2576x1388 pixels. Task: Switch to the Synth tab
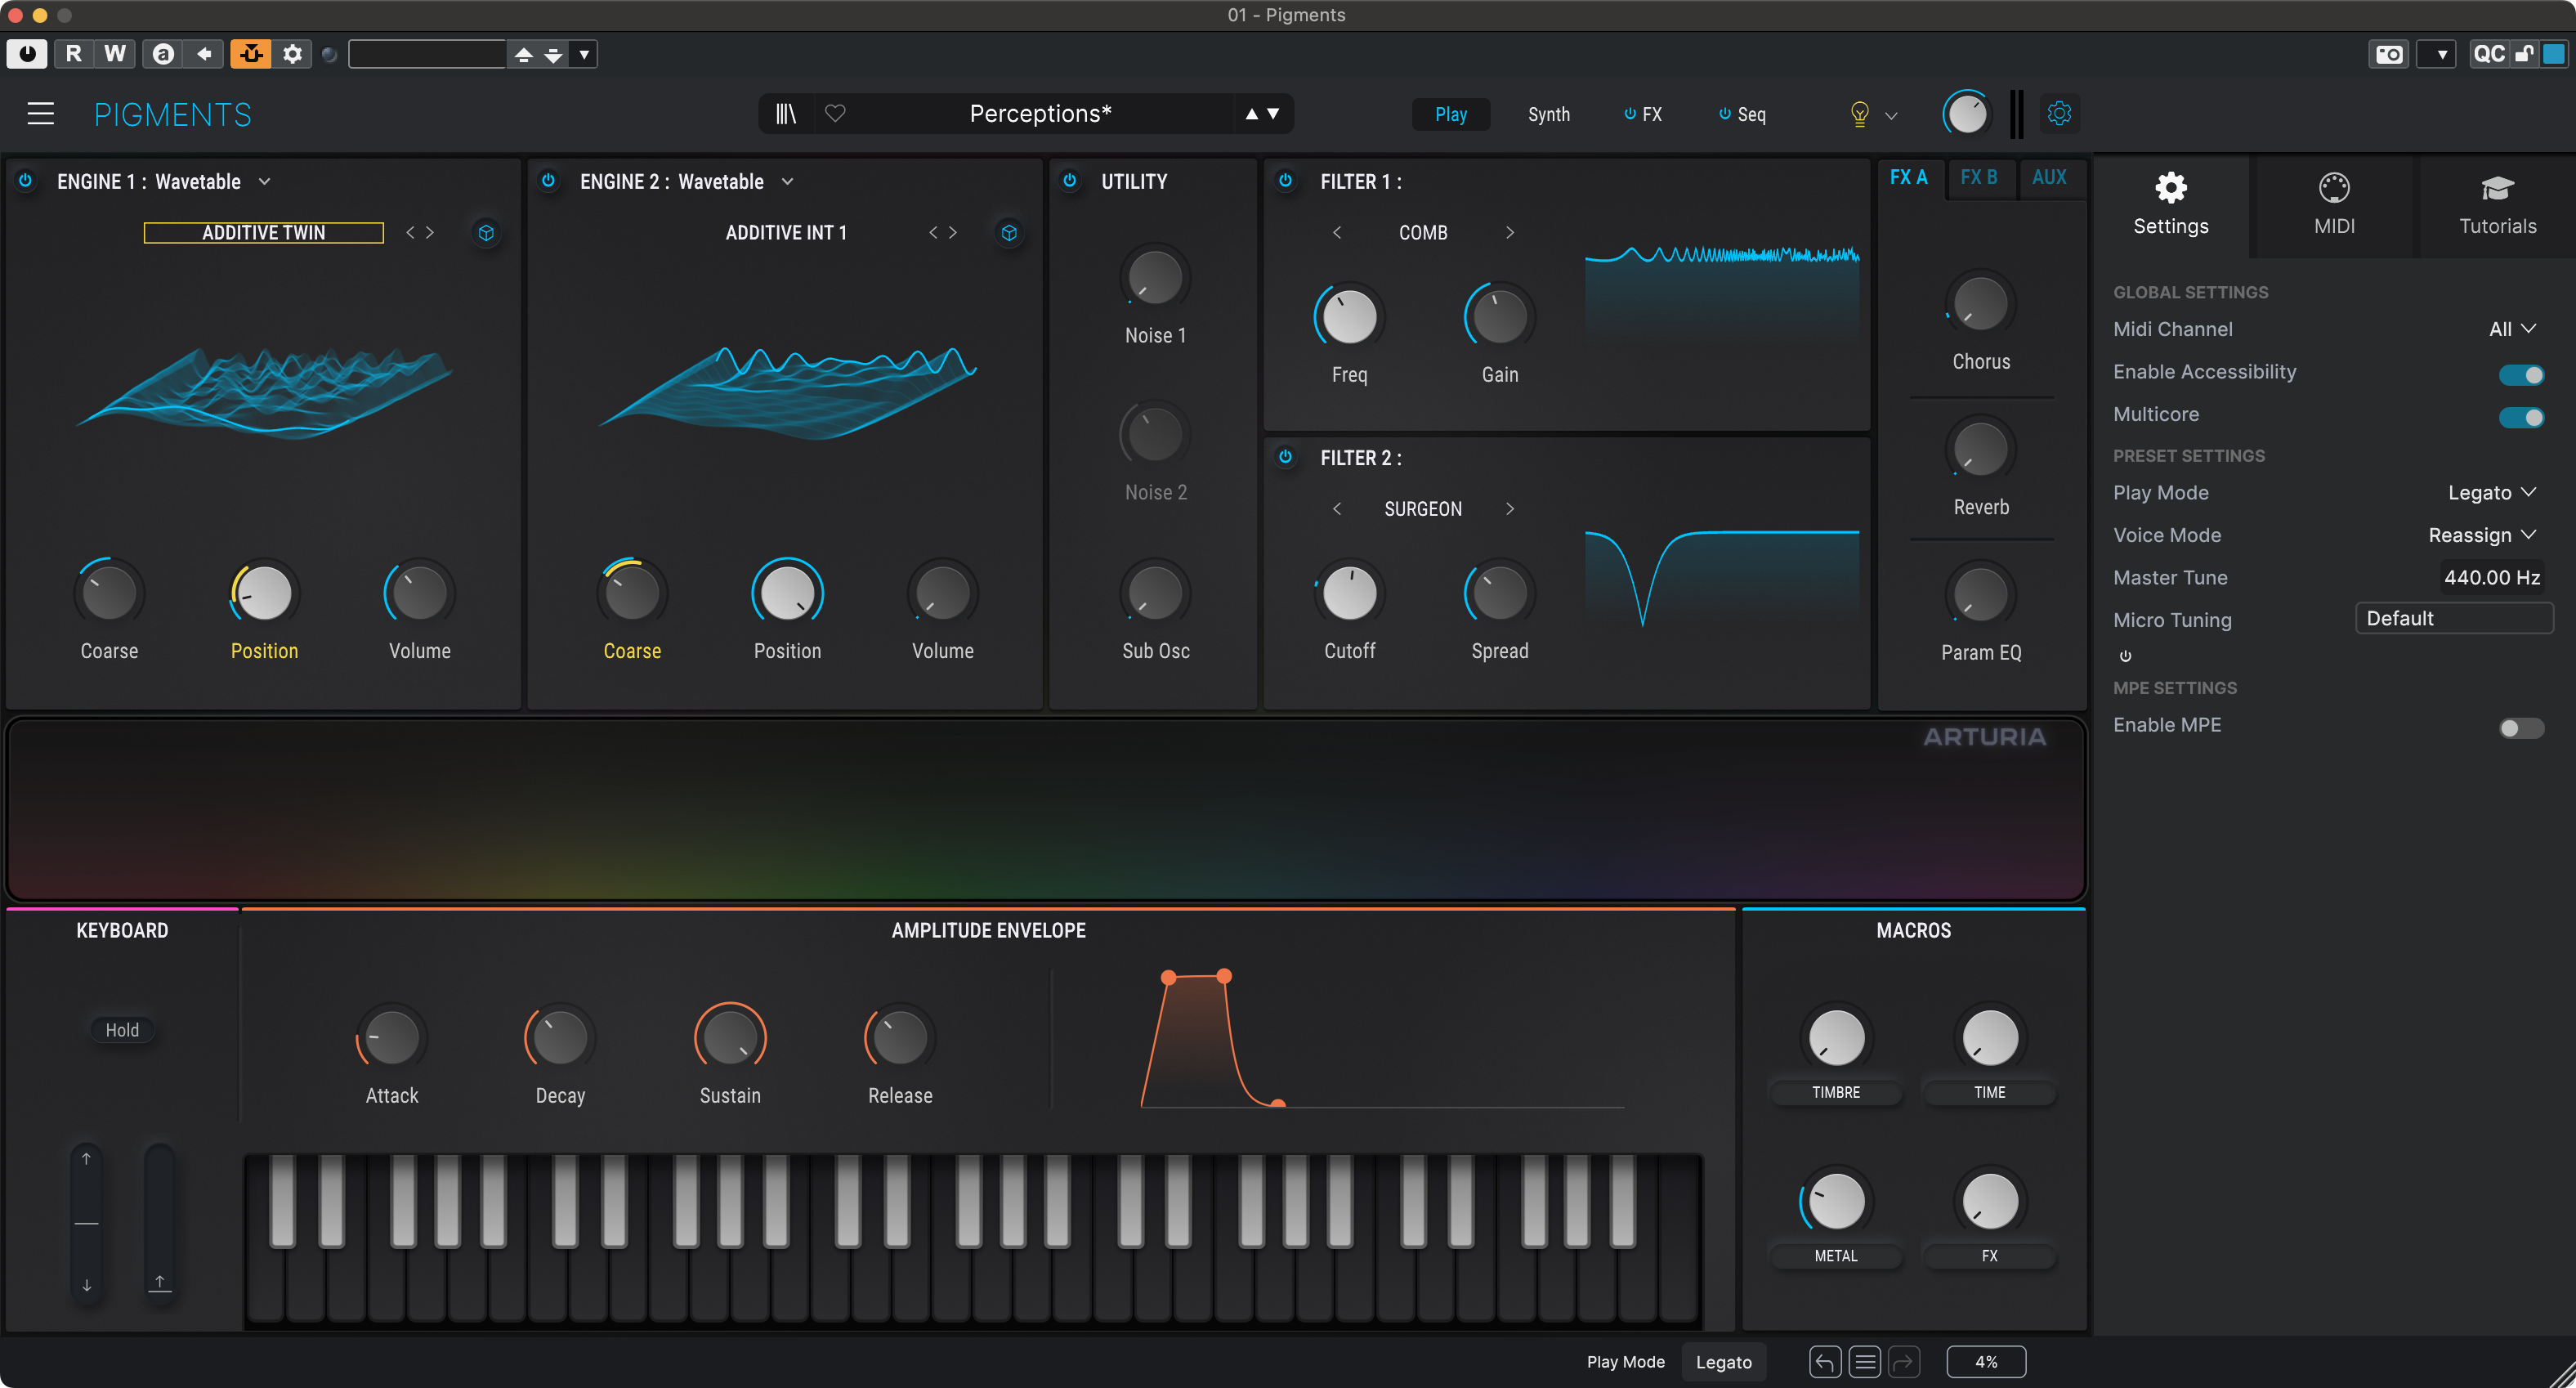(x=1549, y=114)
